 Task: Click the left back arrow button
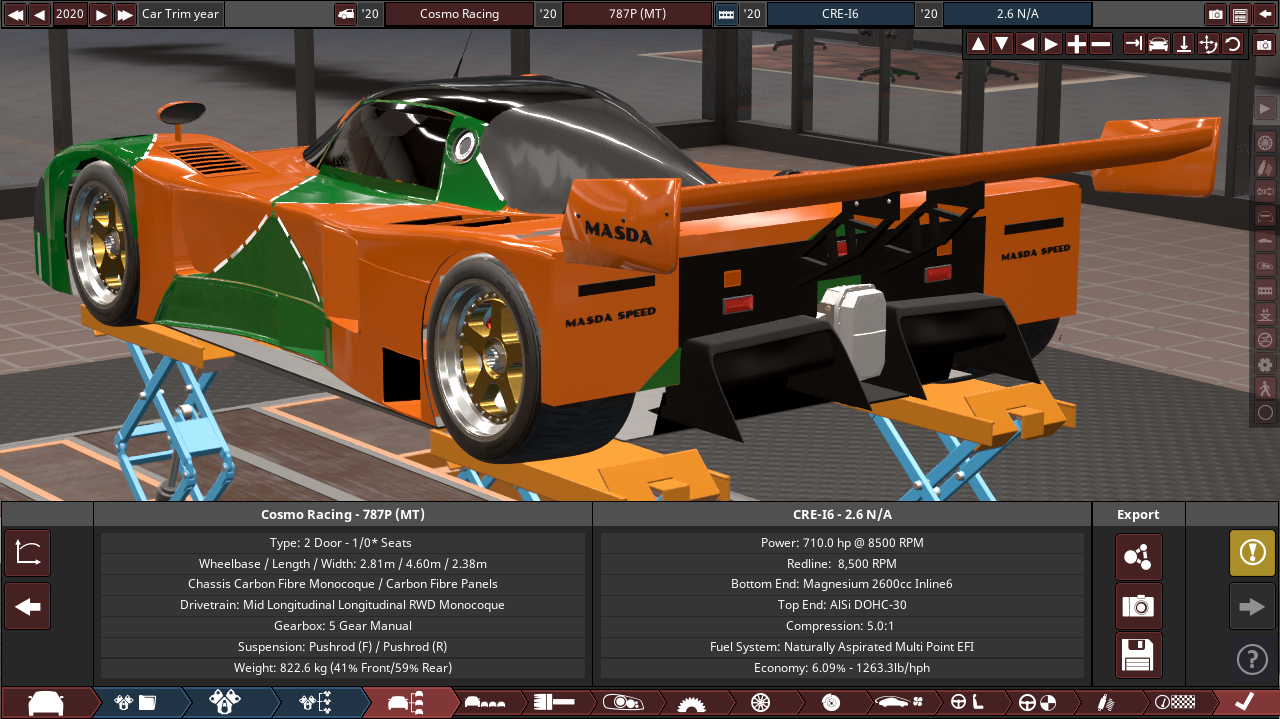click(x=28, y=606)
